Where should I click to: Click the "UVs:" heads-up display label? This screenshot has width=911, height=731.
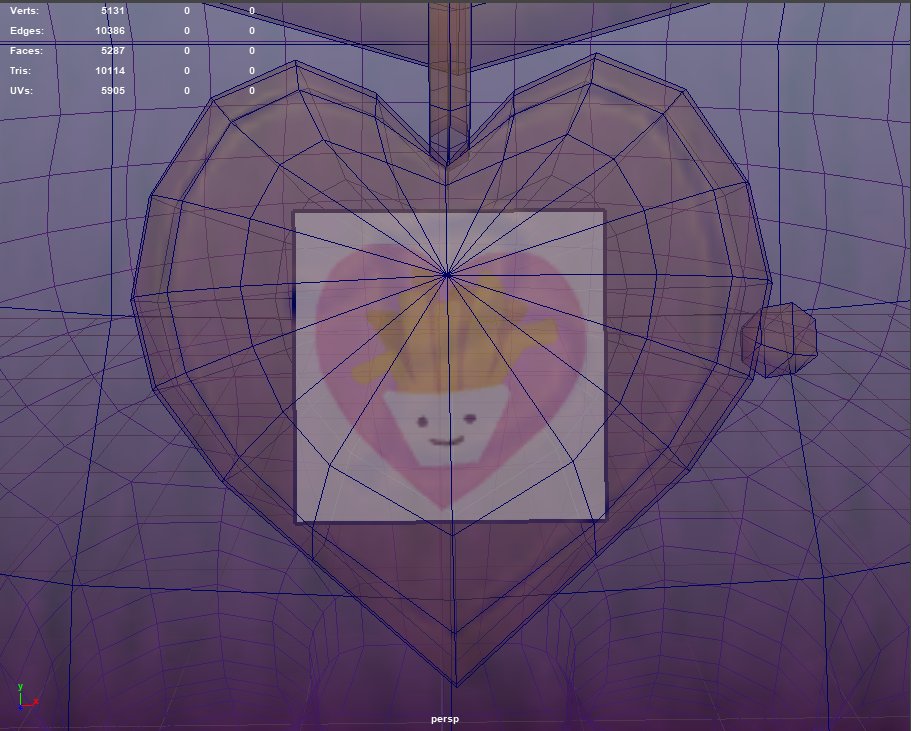tap(21, 91)
